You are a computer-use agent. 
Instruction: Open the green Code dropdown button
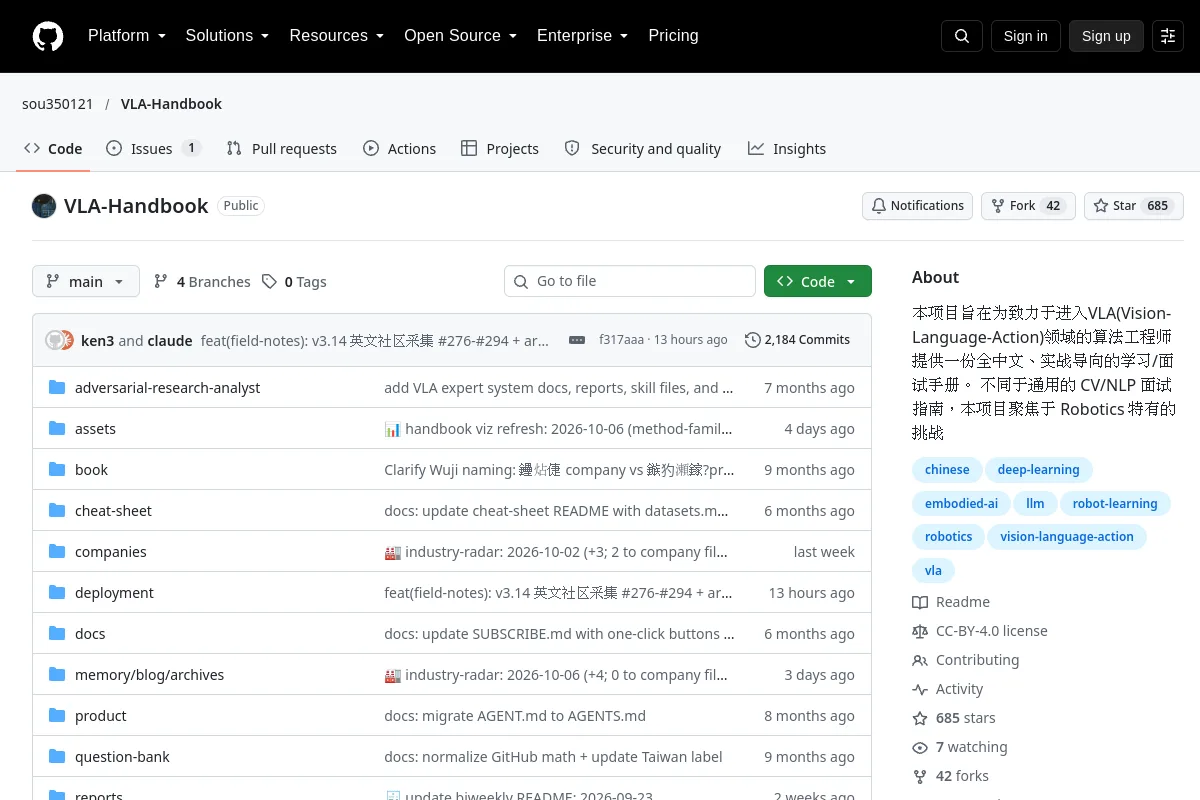pyautogui.click(x=818, y=281)
